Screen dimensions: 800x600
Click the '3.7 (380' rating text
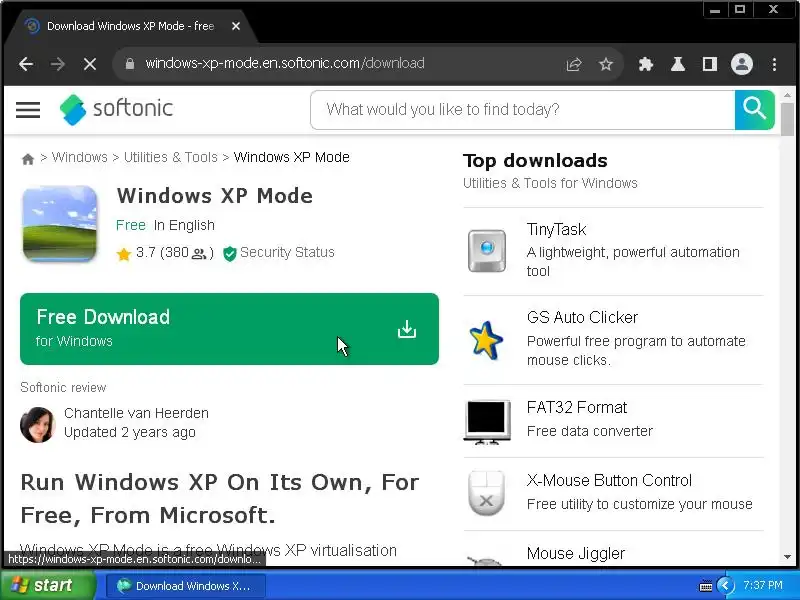point(162,252)
